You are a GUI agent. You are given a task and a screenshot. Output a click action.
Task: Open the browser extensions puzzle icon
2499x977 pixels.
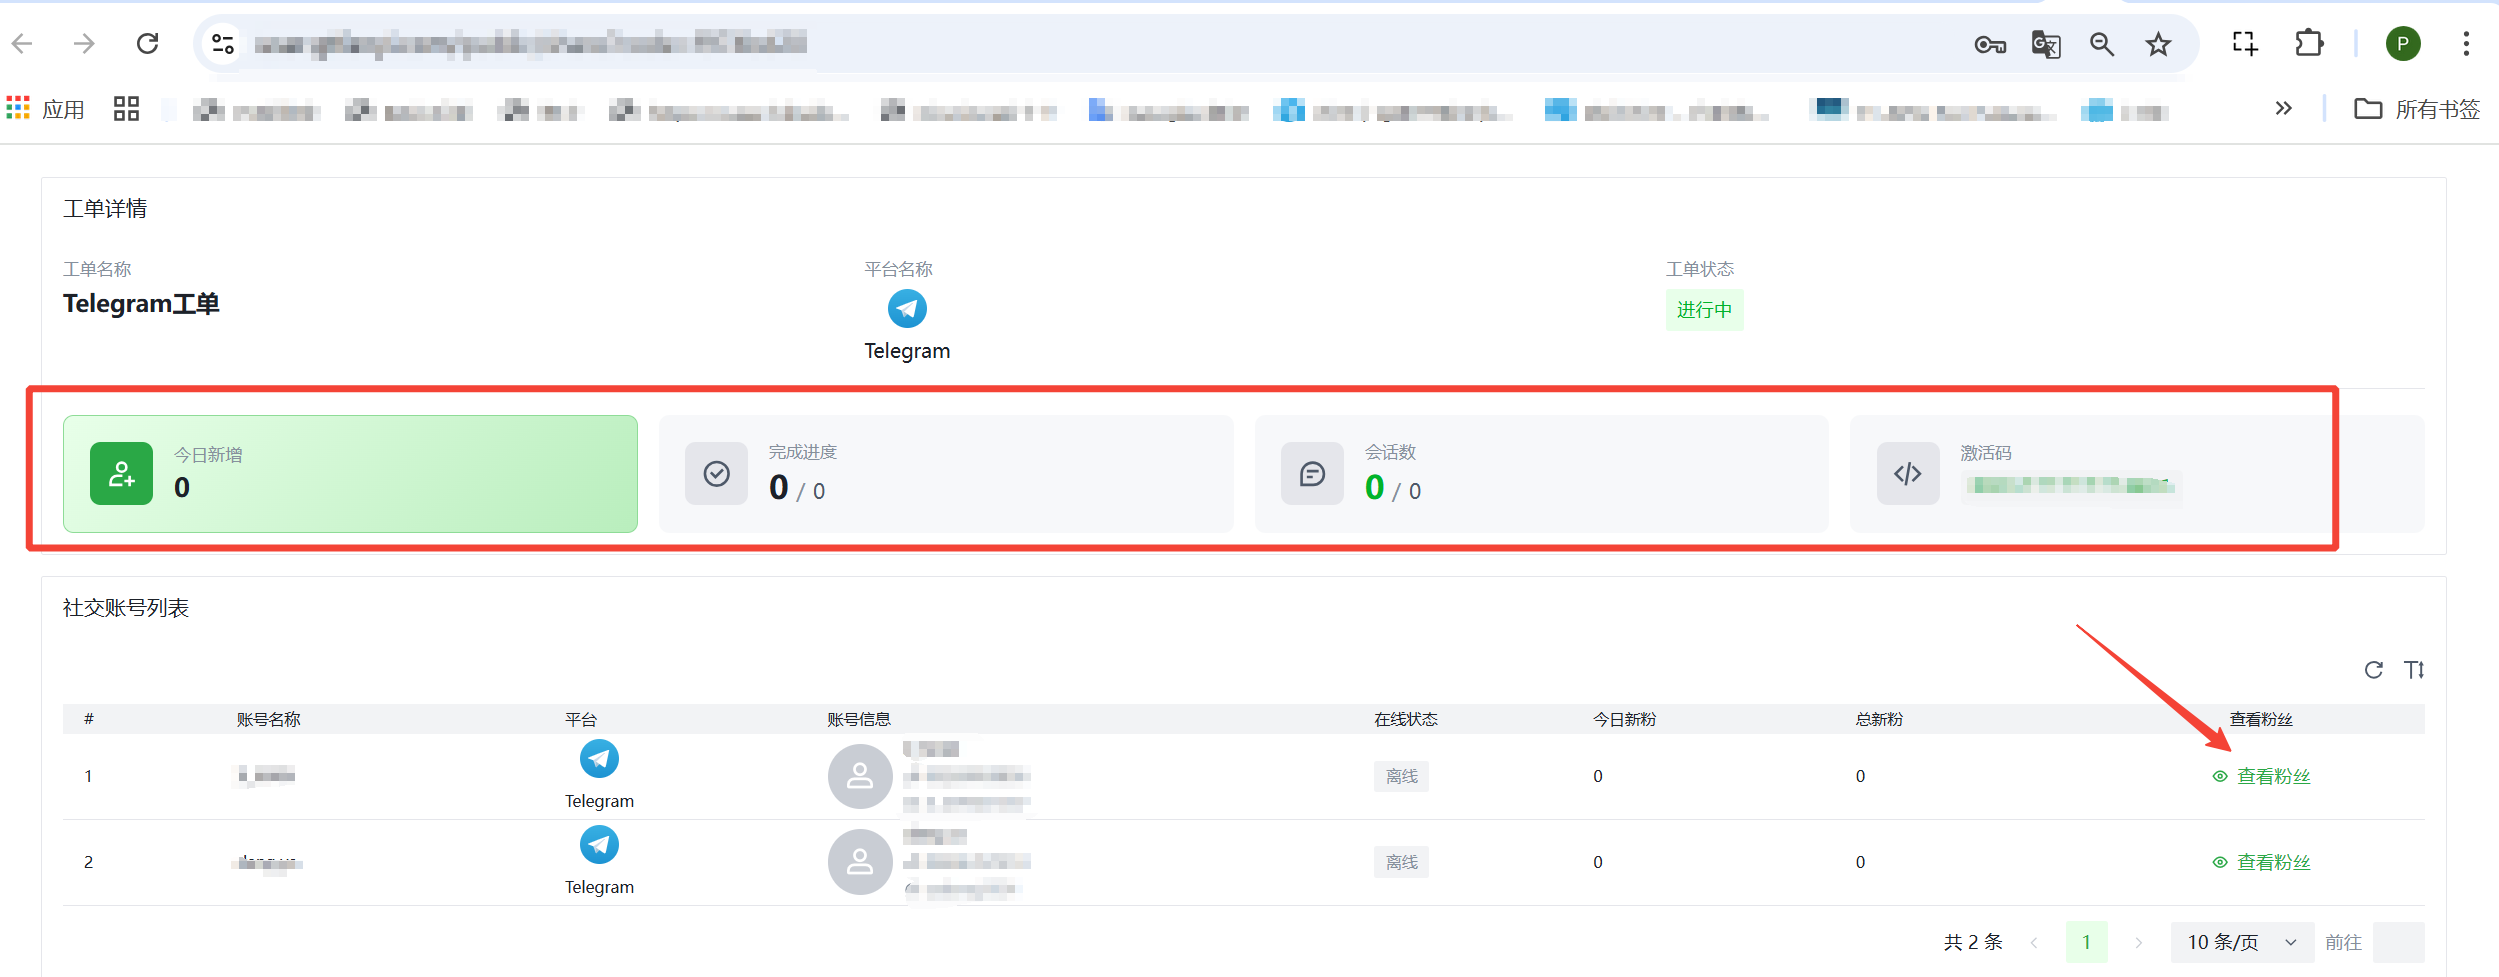pyautogui.click(x=2309, y=44)
